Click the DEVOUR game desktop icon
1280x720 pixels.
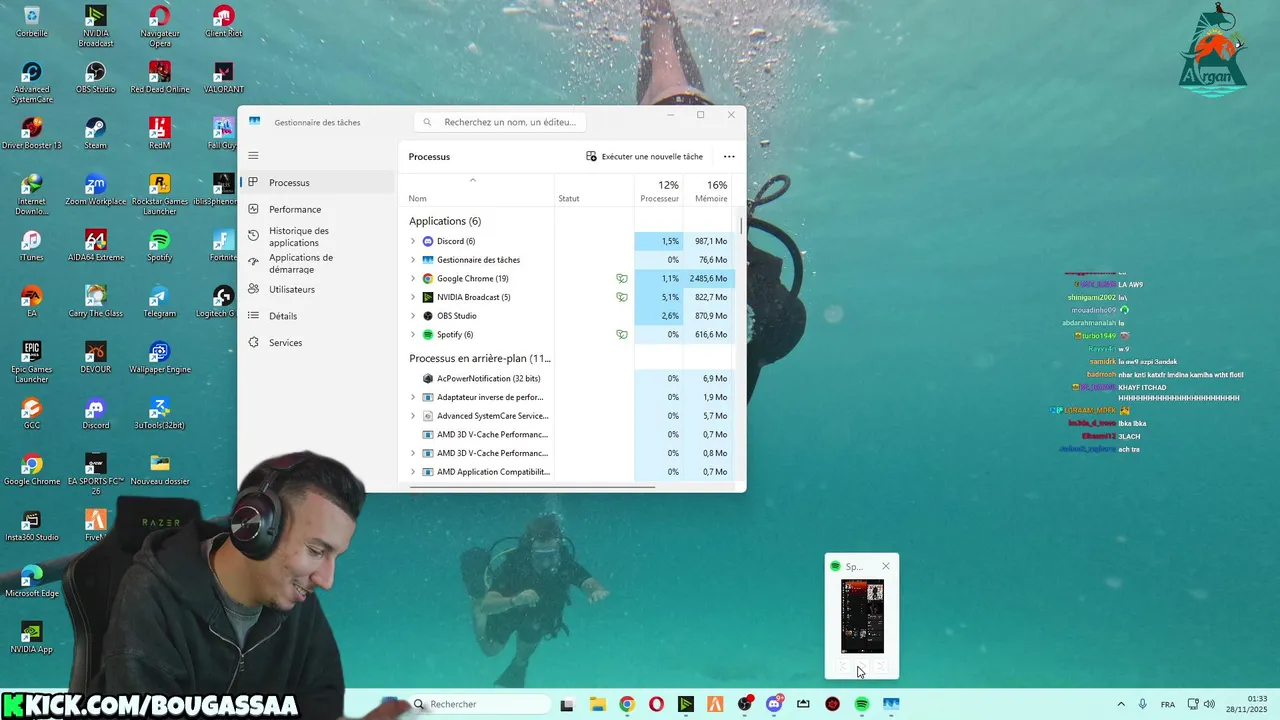coord(95,357)
